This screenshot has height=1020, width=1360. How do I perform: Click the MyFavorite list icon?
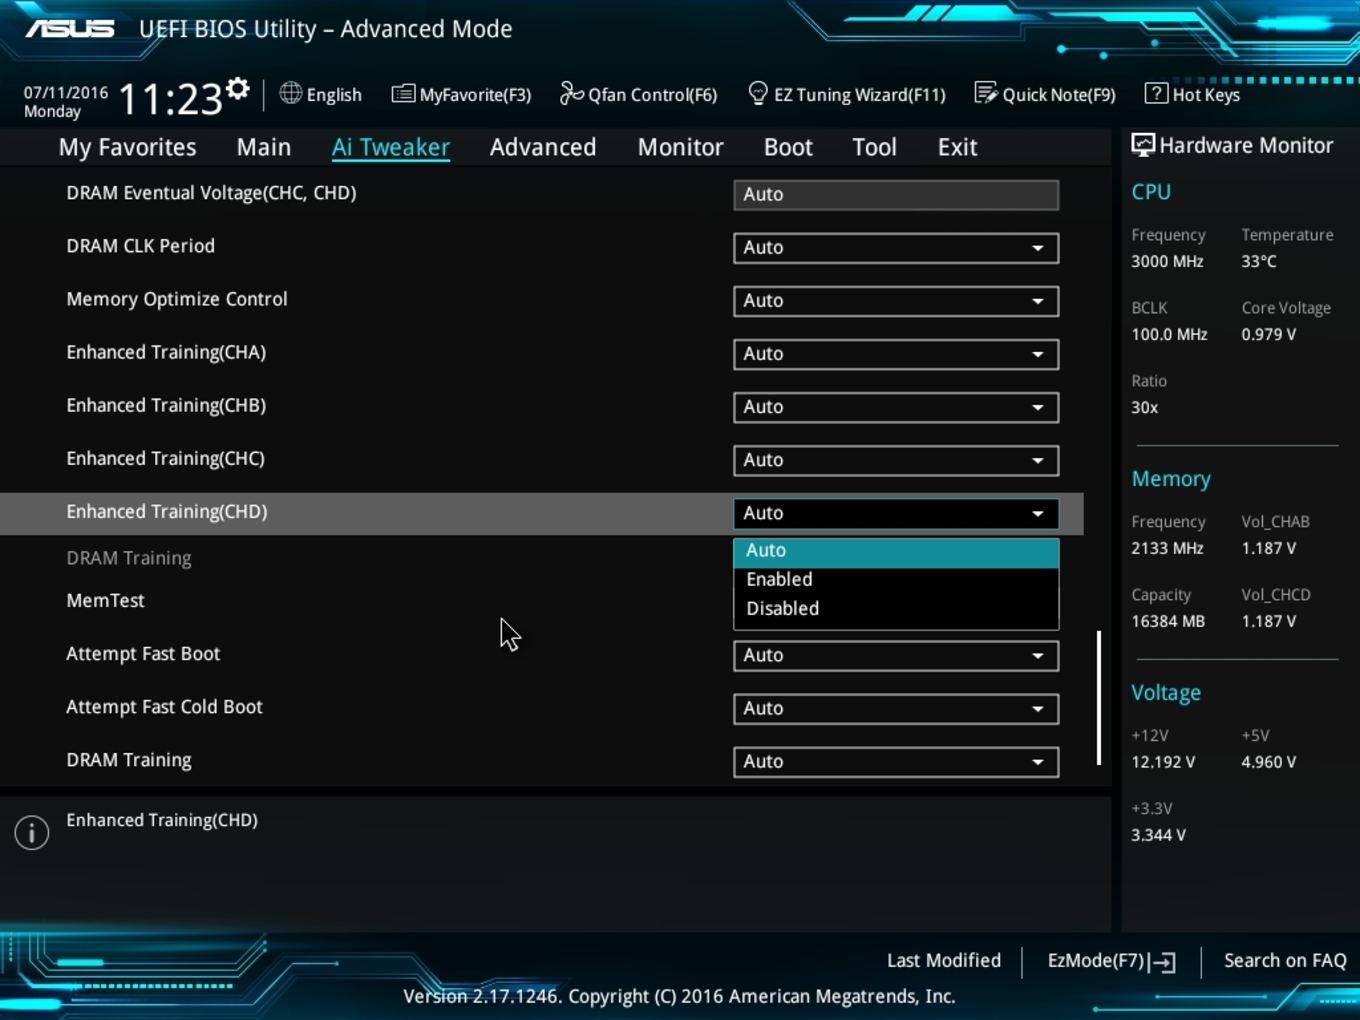[x=403, y=94]
